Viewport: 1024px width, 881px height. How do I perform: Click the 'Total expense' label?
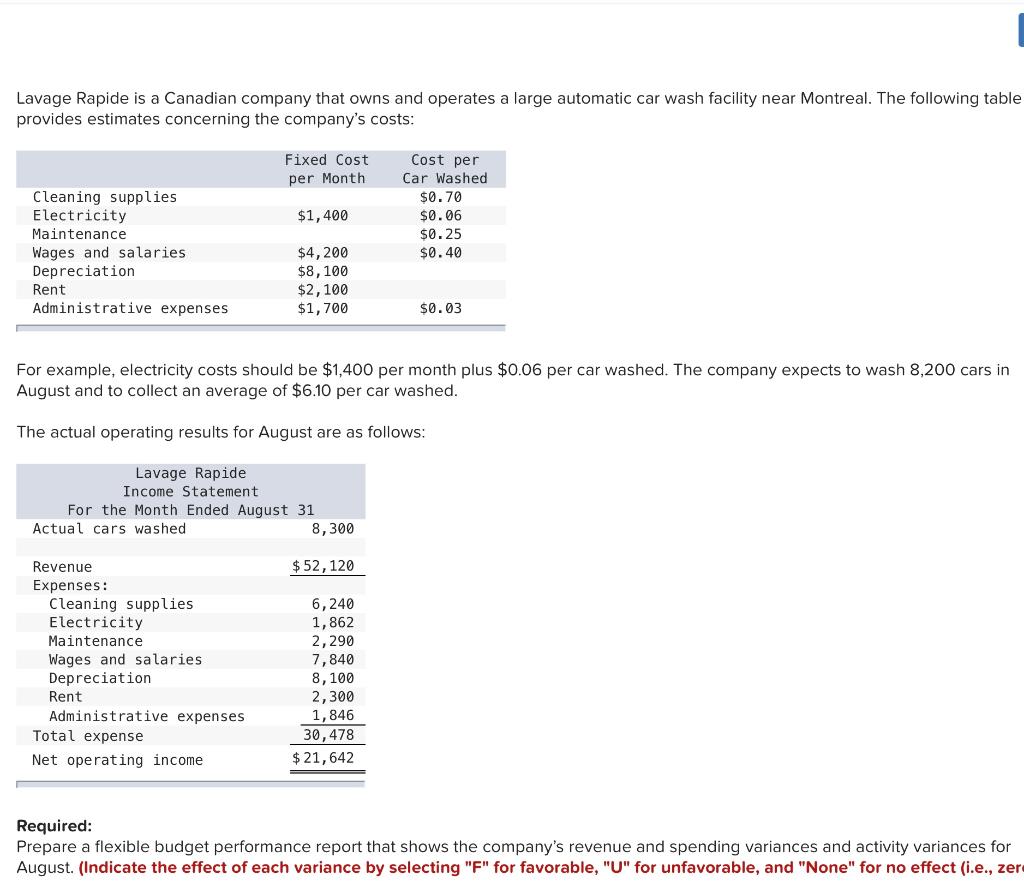click(x=88, y=736)
